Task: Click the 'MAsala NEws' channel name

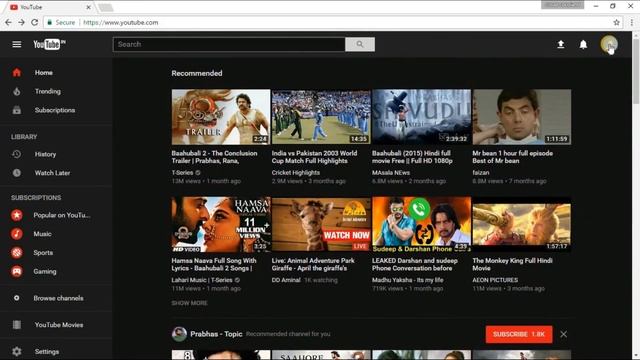Action: 391,173
